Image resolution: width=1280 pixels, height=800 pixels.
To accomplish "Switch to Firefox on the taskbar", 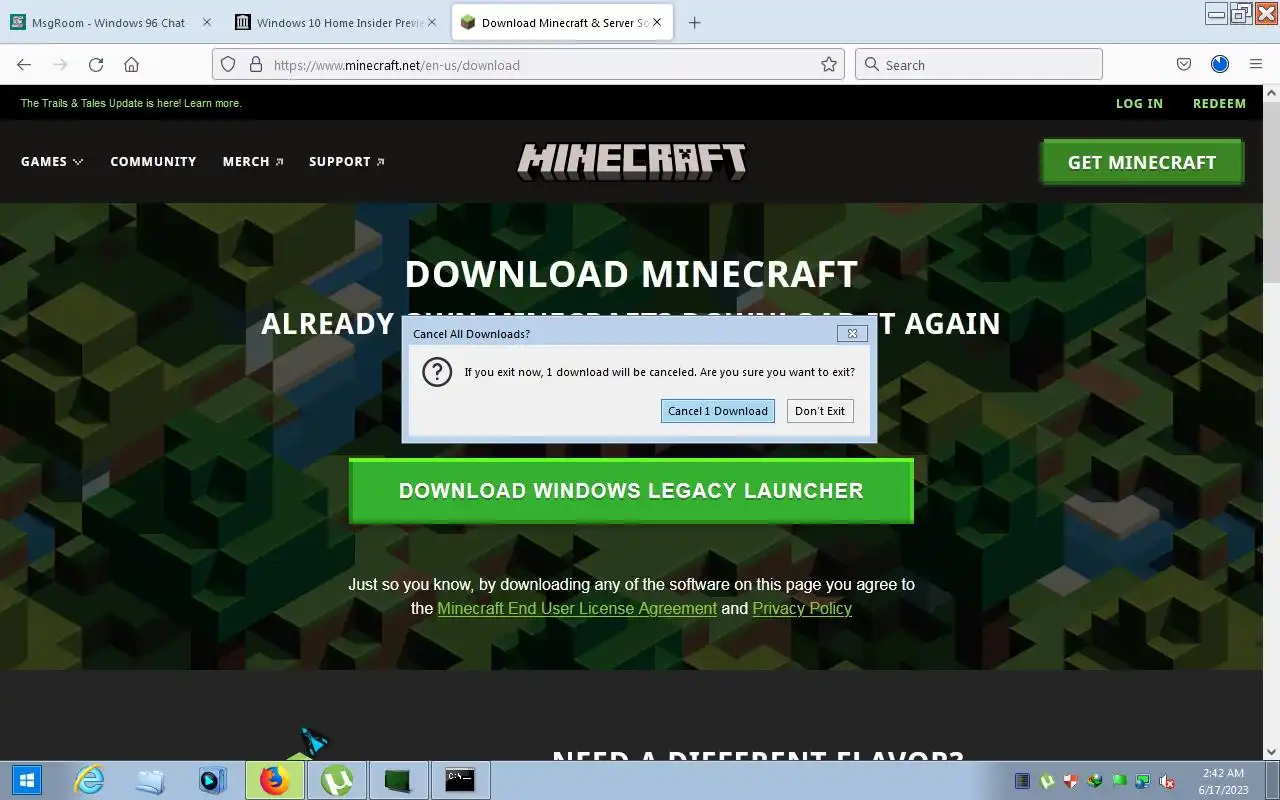I will pos(274,780).
